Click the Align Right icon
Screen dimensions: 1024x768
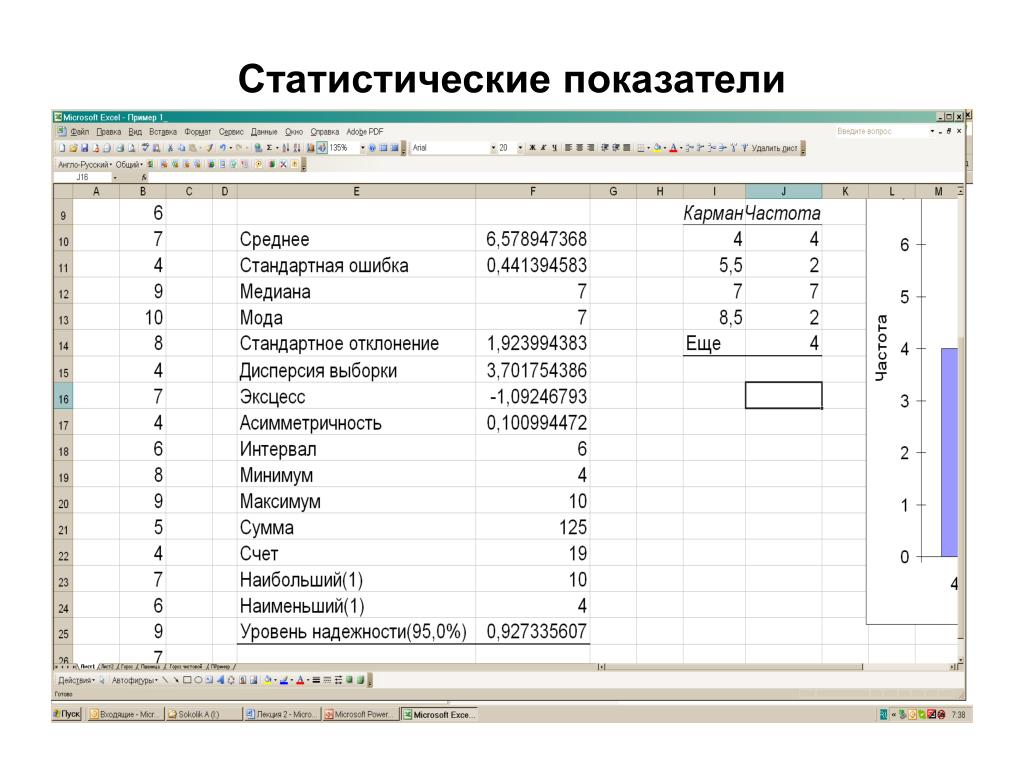point(590,148)
